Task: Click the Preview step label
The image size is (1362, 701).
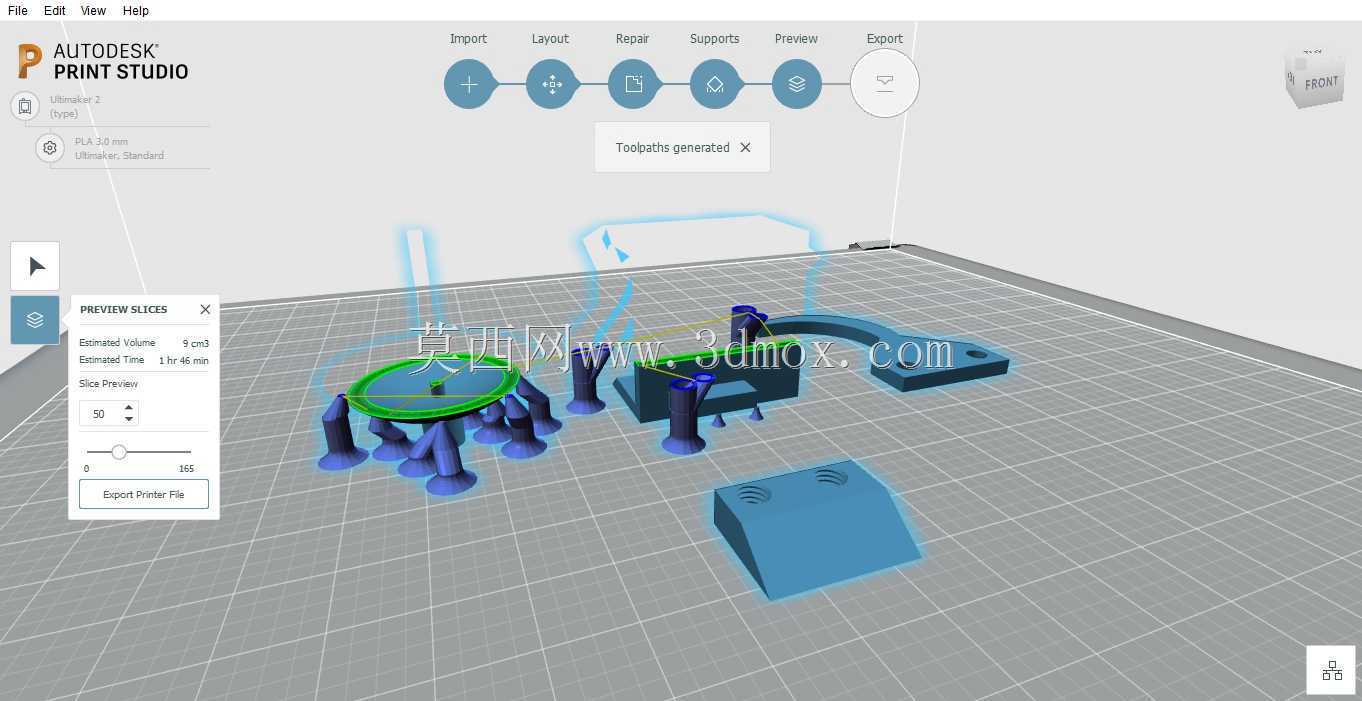Action: point(796,39)
